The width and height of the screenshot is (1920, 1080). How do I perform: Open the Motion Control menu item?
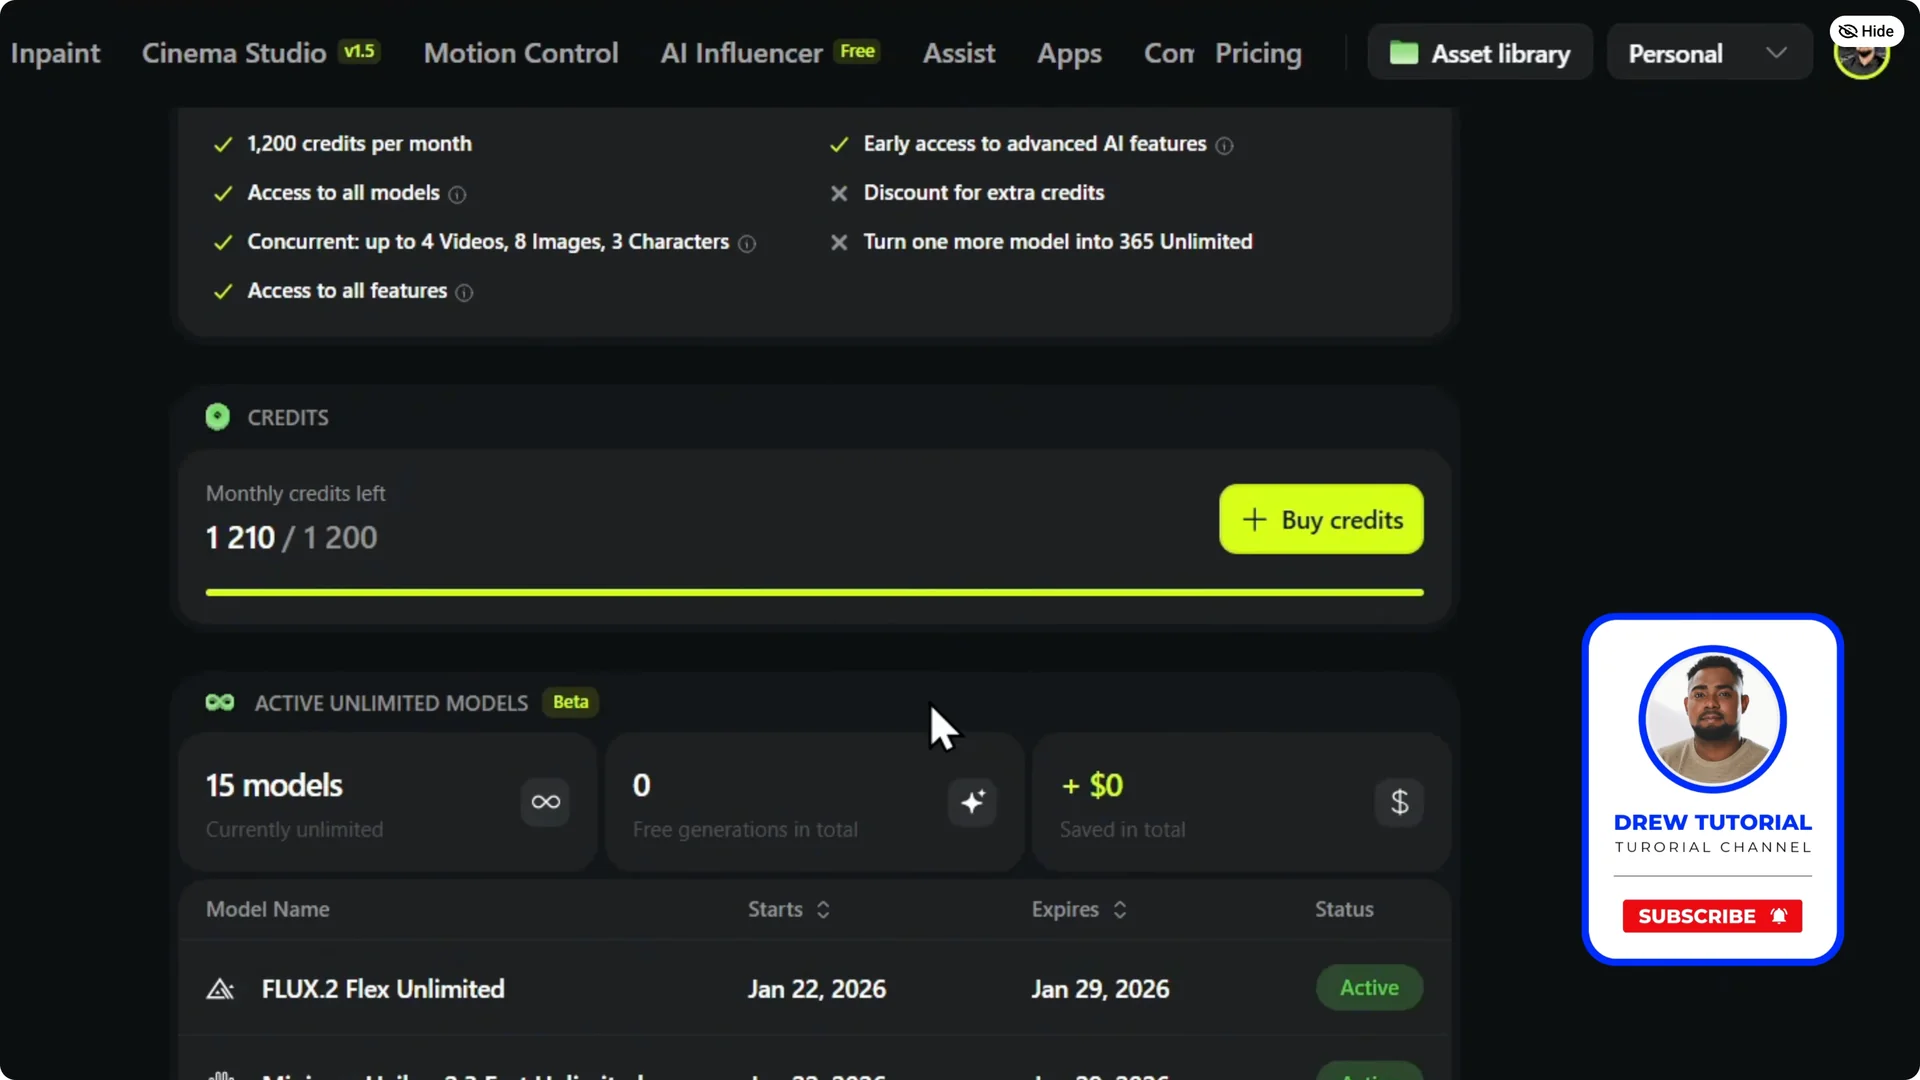pyautogui.click(x=520, y=53)
